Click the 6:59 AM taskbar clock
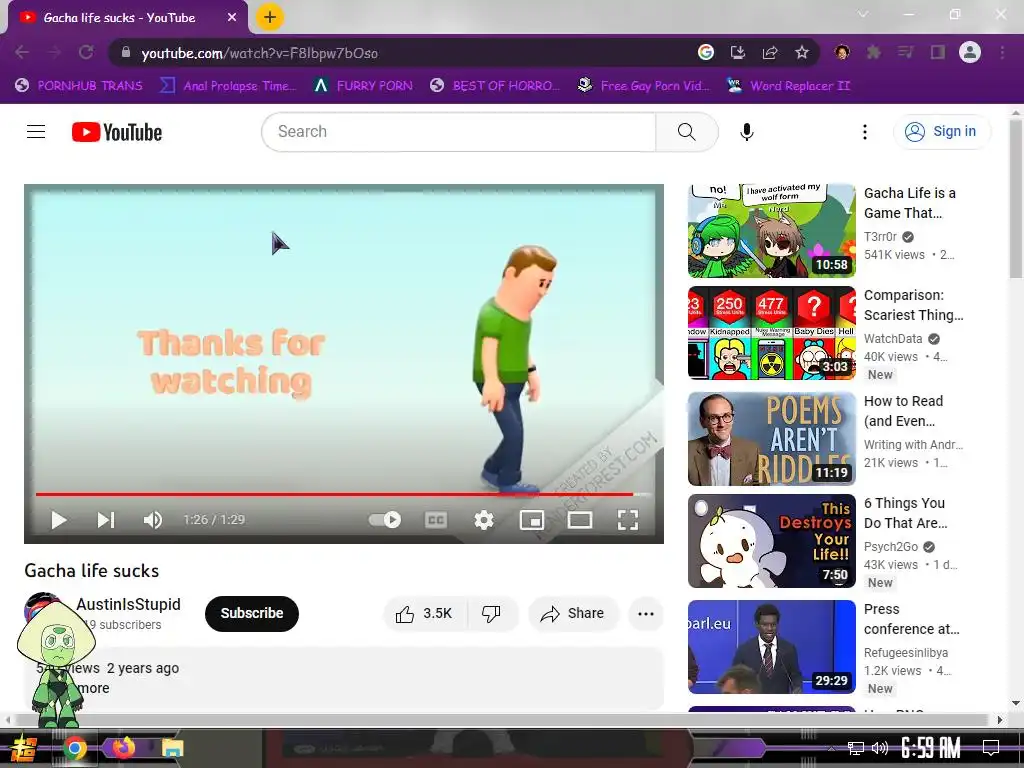Viewport: 1024px width, 768px height. tap(931, 748)
